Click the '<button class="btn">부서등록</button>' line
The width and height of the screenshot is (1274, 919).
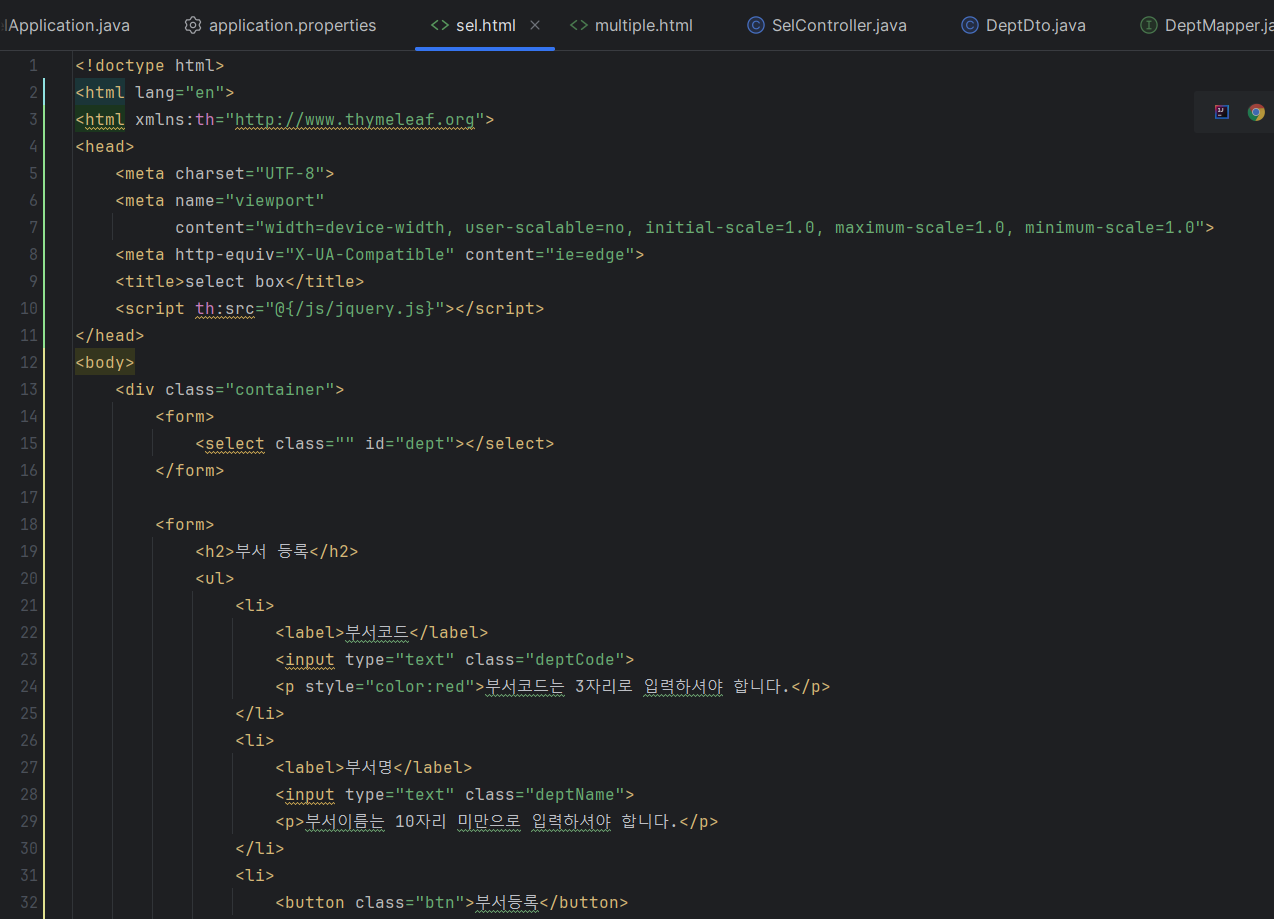[452, 903]
